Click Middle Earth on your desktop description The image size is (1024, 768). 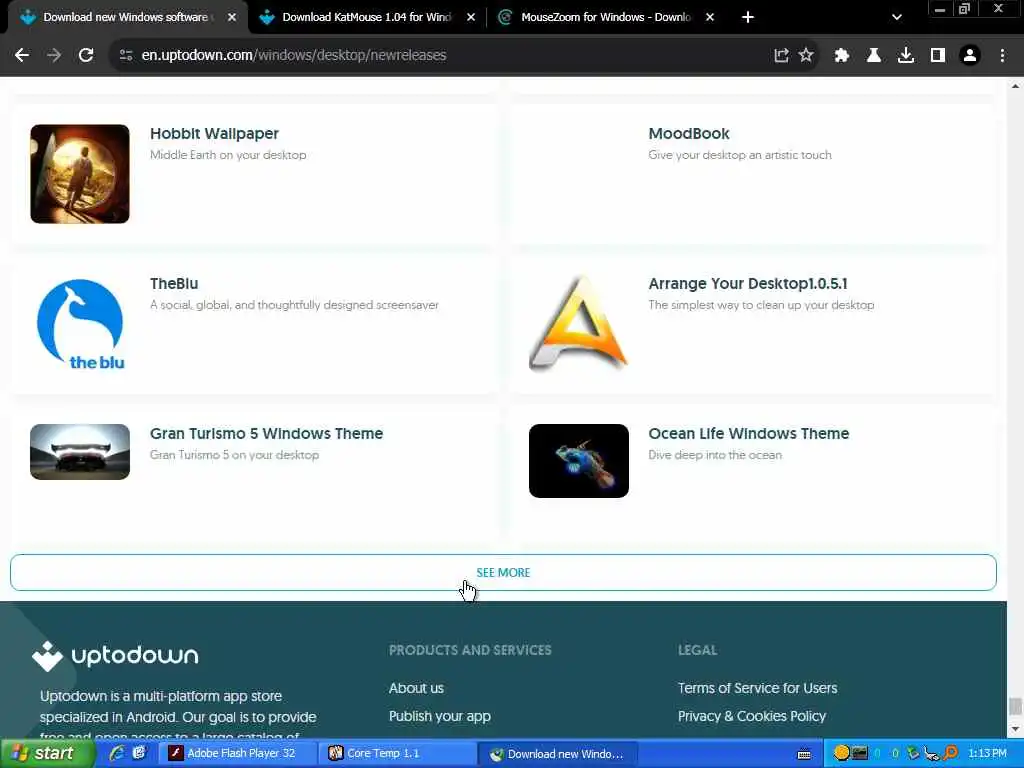tap(228, 155)
